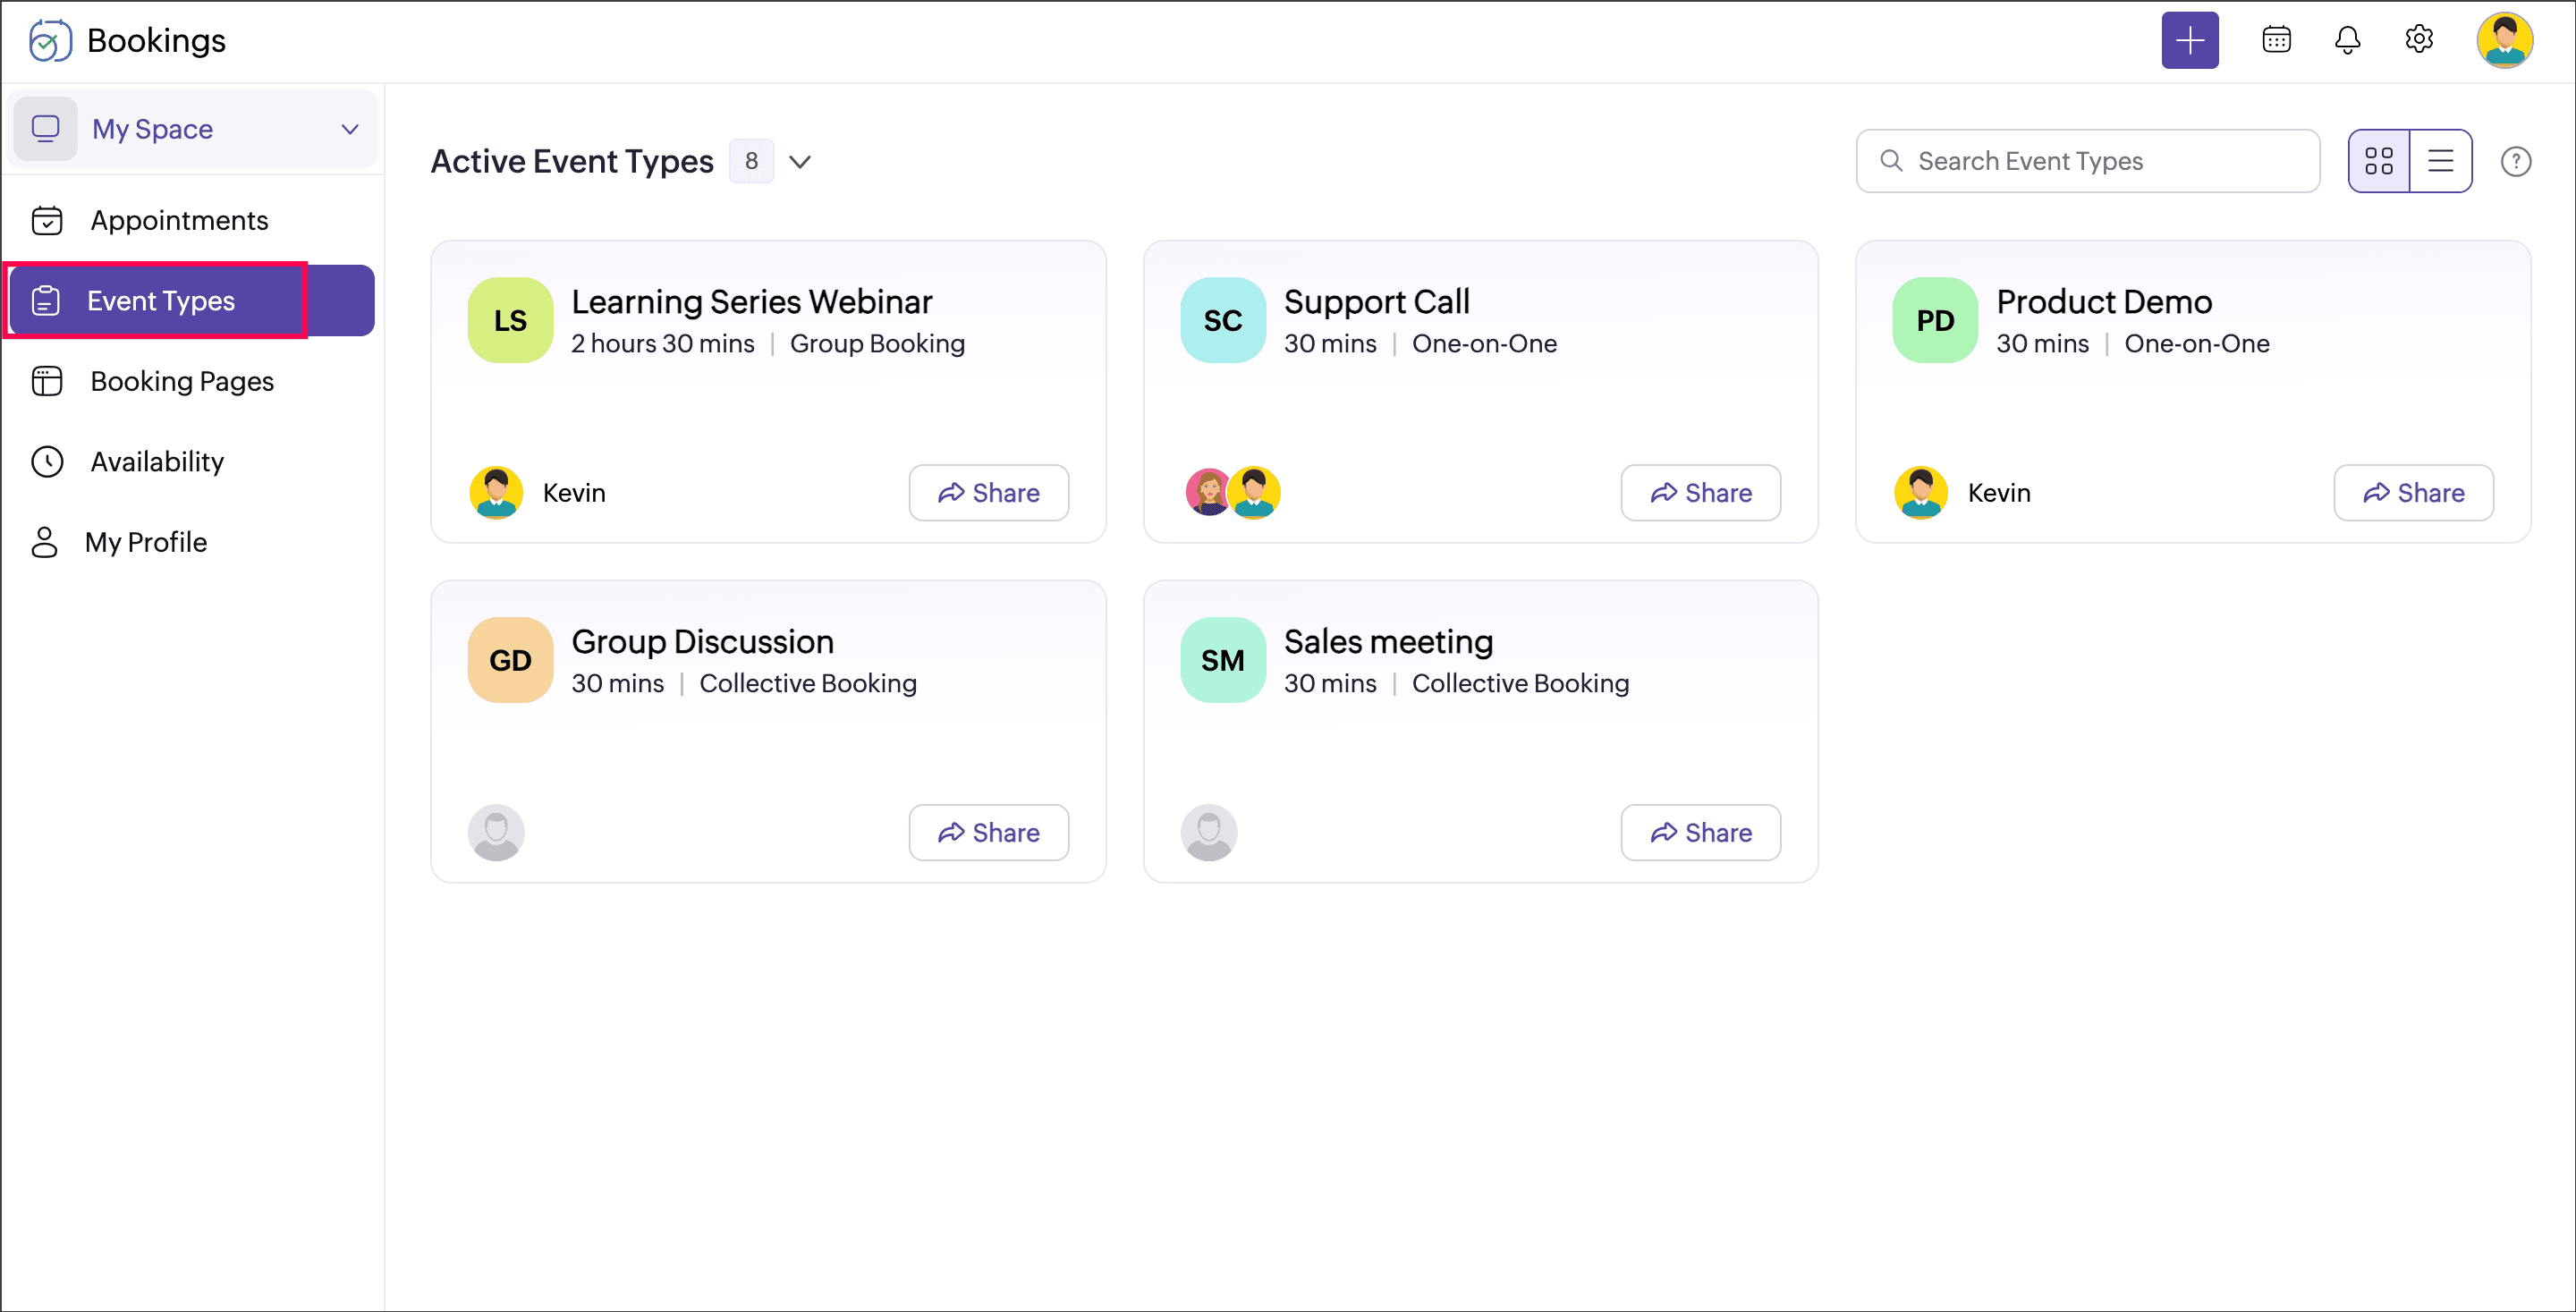The height and width of the screenshot is (1312, 2576).
Task: Click the LS Learning Series Webinar badge
Action: click(x=510, y=320)
